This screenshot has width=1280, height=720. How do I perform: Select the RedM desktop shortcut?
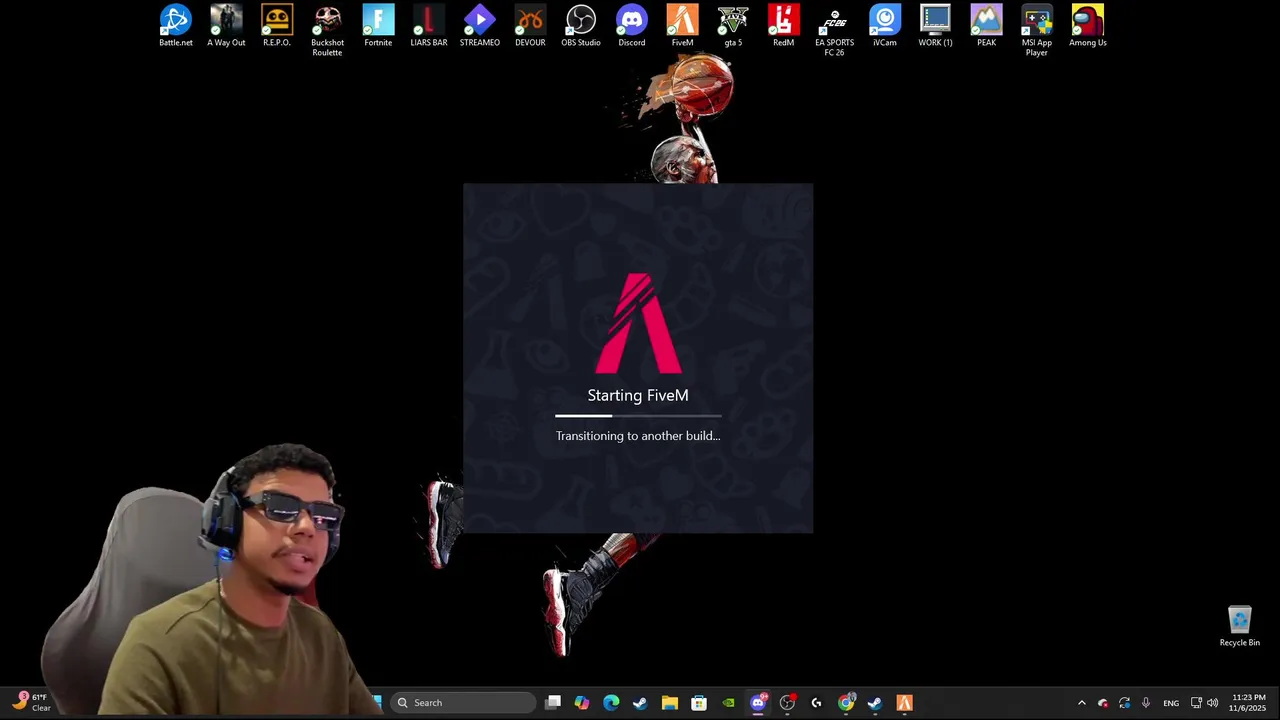click(783, 26)
